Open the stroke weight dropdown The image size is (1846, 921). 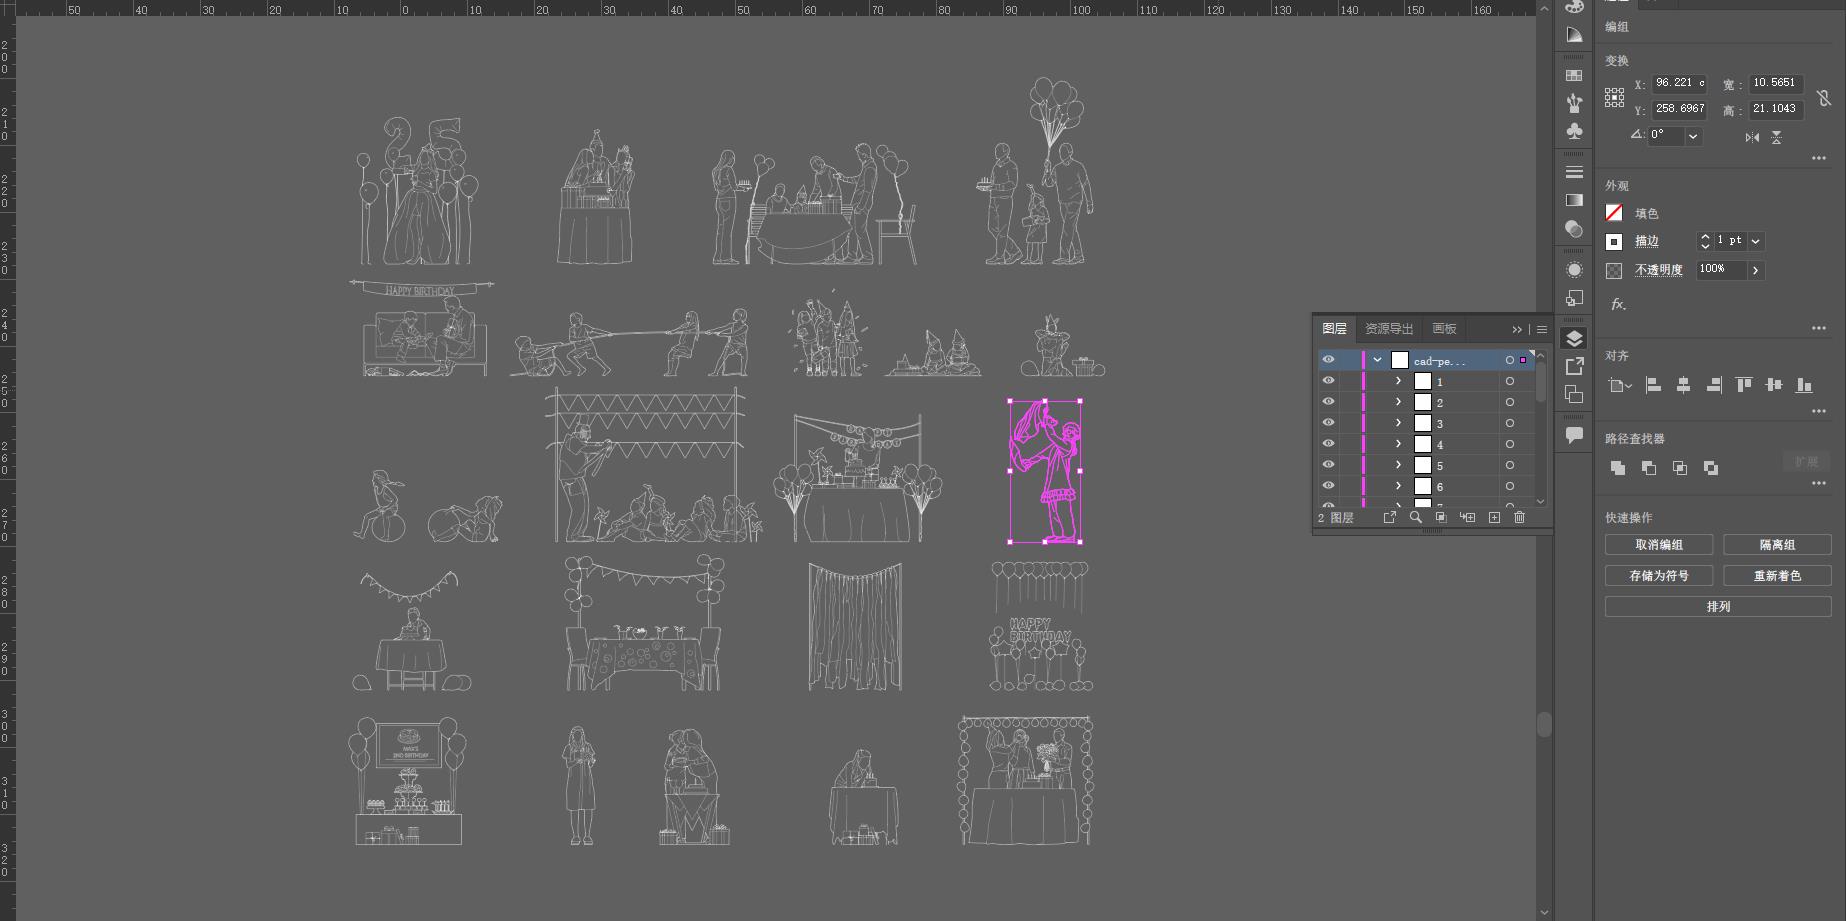(1756, 241)
